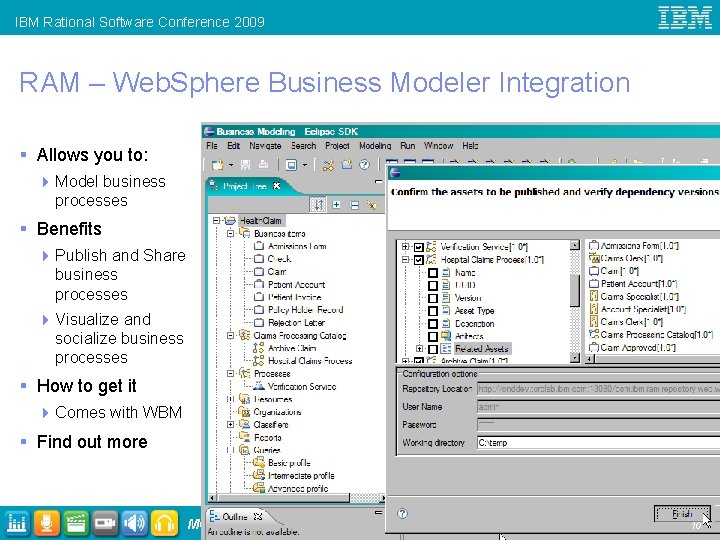Check the Related Assets checkbox
The width and height of the screenshot is (720, 540).
point(433,349)
